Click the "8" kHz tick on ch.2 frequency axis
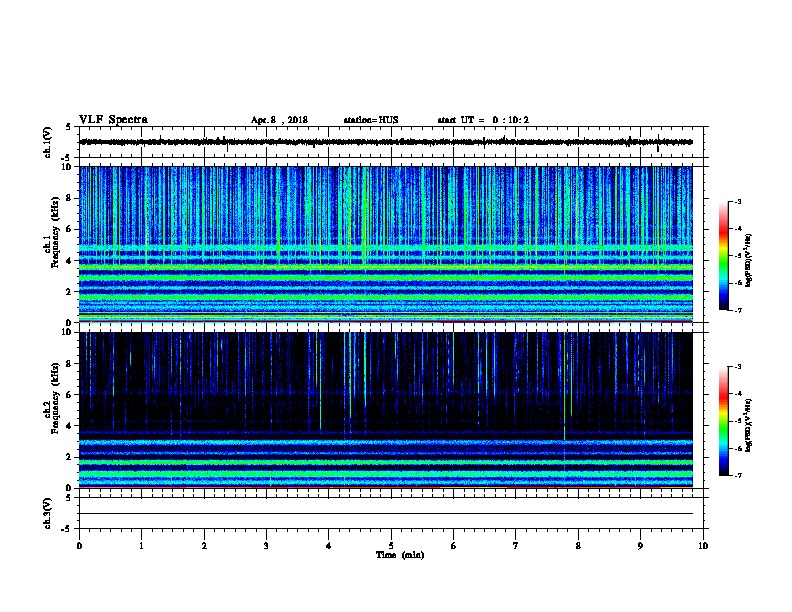Viewport: 792px width, 612px height. pyautogui.click(x=69, y=363)
